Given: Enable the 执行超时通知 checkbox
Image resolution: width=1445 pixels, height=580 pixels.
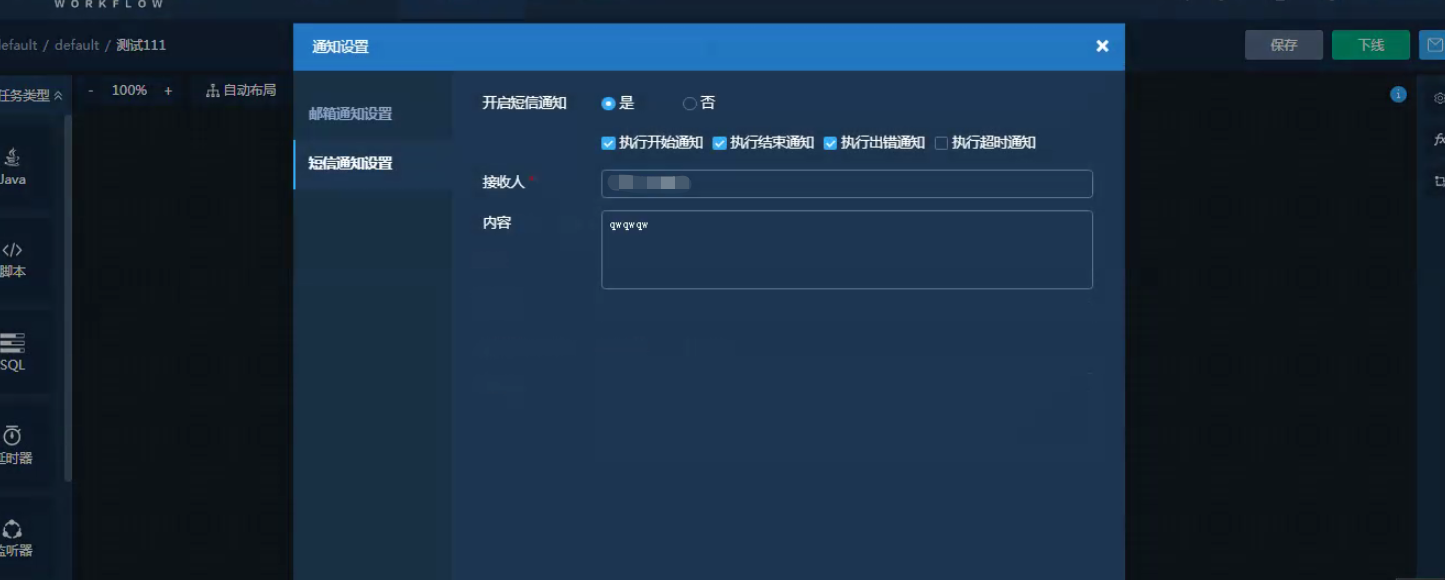Looking at the screenshot, I should [941, 143].
